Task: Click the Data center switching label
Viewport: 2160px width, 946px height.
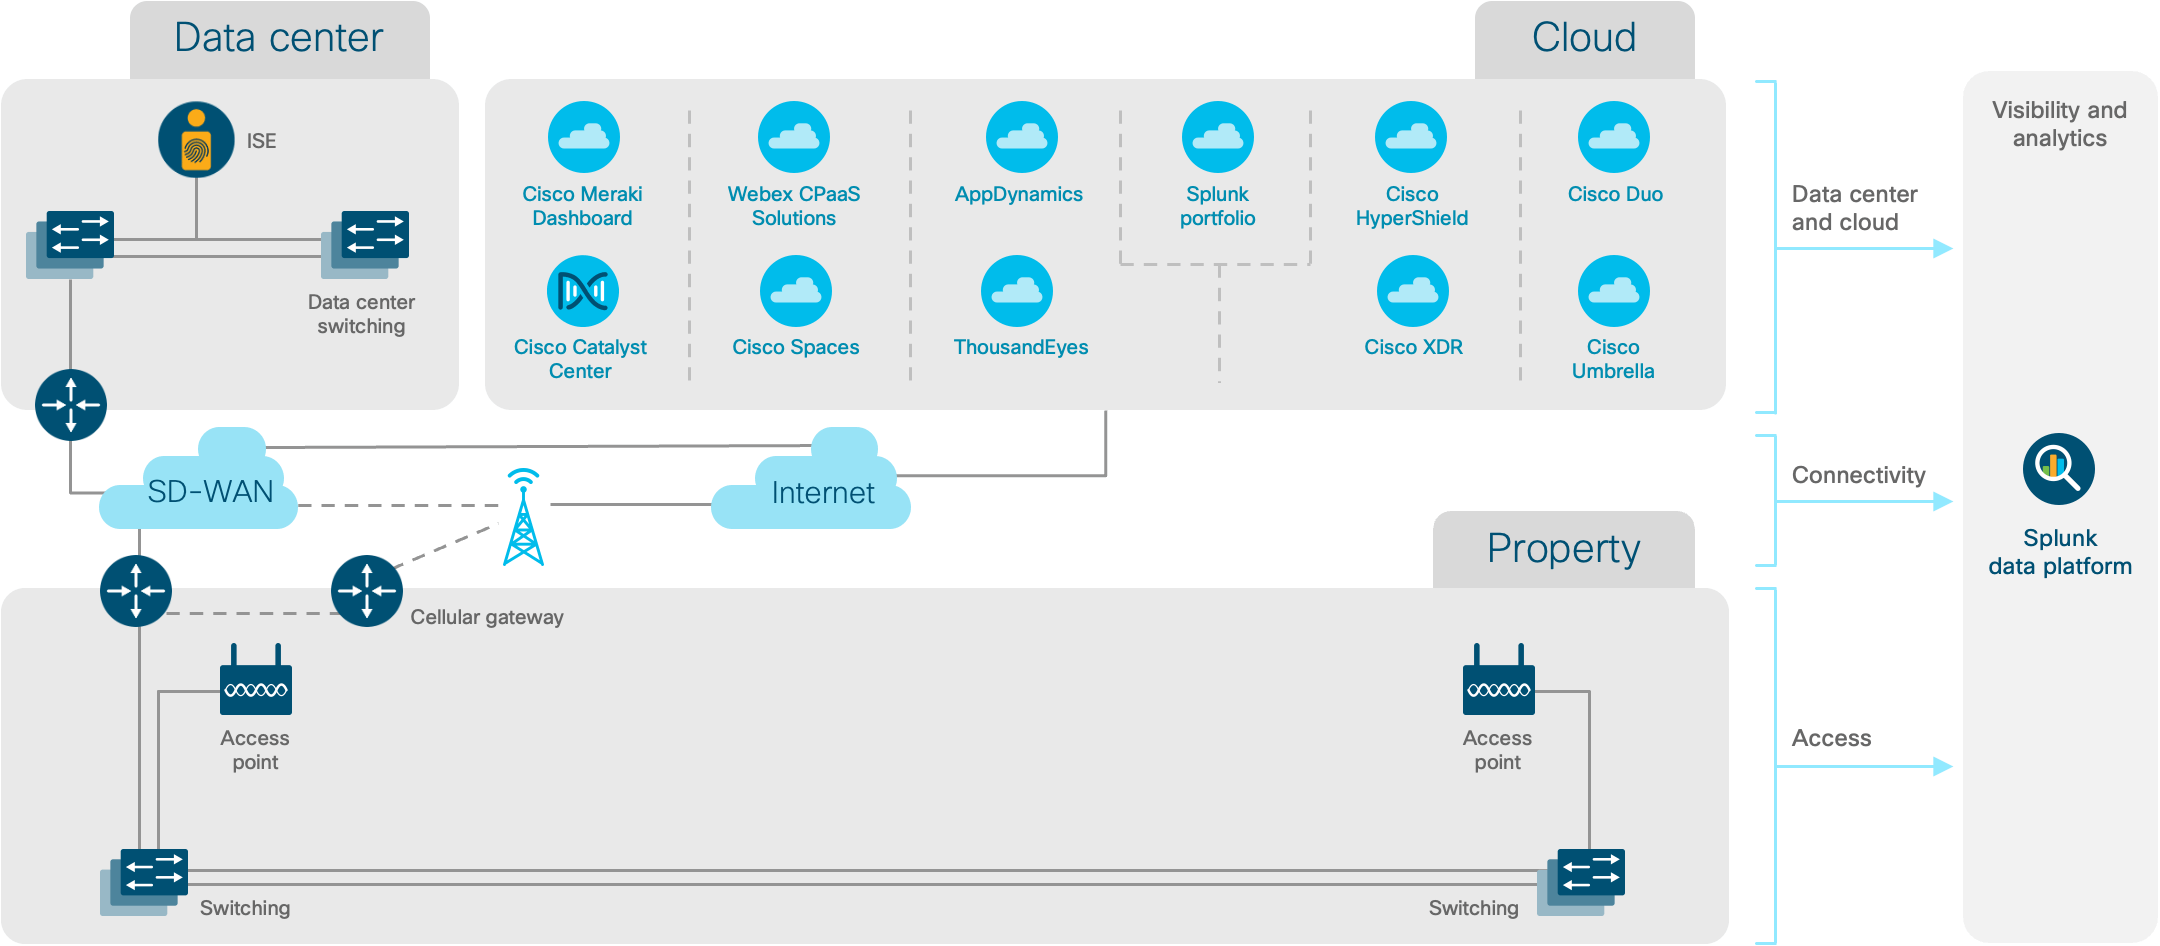Action: pos(361,314)
